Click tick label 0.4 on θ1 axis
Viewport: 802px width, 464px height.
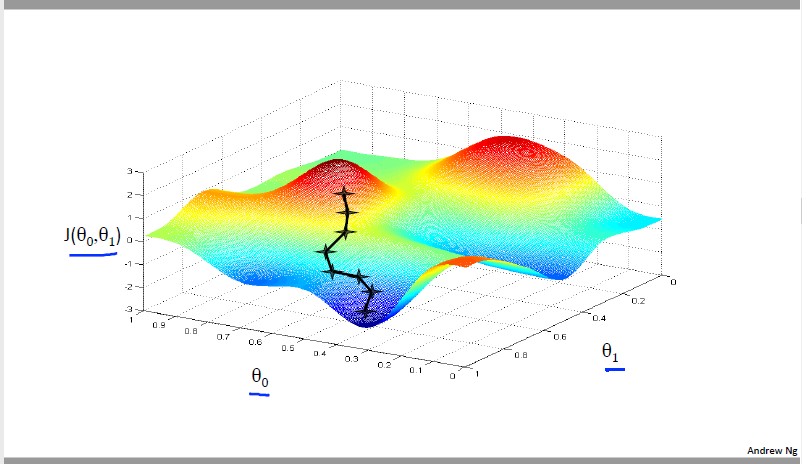599,318
